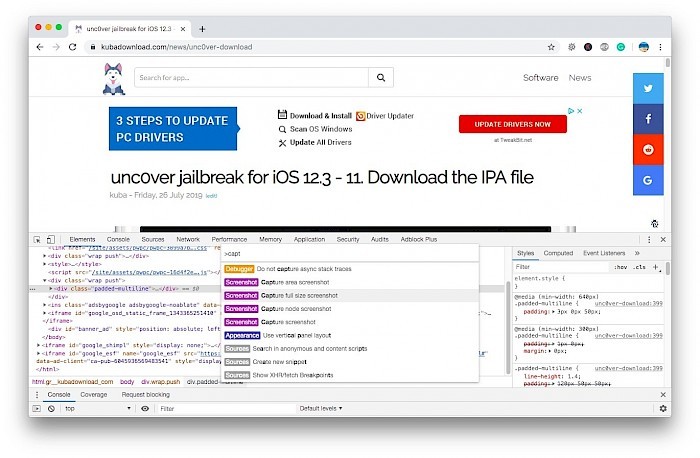Click the Search for app field
Image resolution: width=700 pixels, height=458 pixels.
251,78
